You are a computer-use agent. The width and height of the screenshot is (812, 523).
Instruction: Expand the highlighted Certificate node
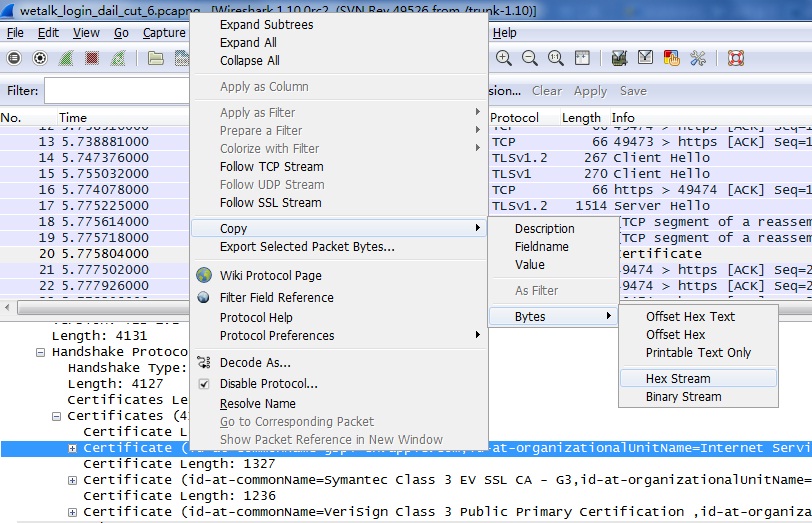tap(72, 448)
